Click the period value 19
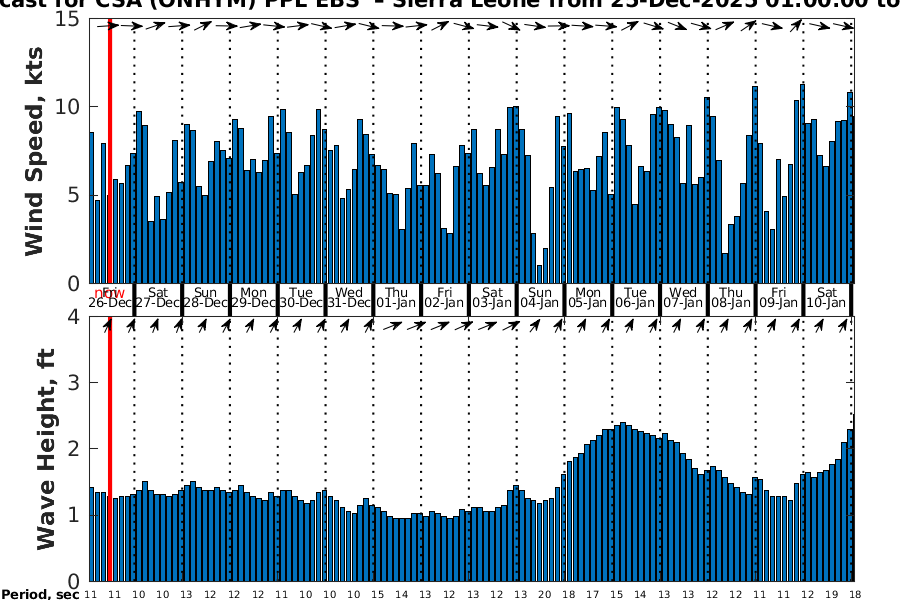This screenshot has height=600, width=900. 829,594
